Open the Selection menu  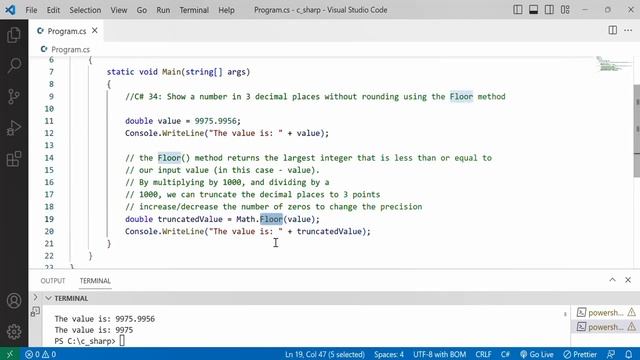click(85, 10)
